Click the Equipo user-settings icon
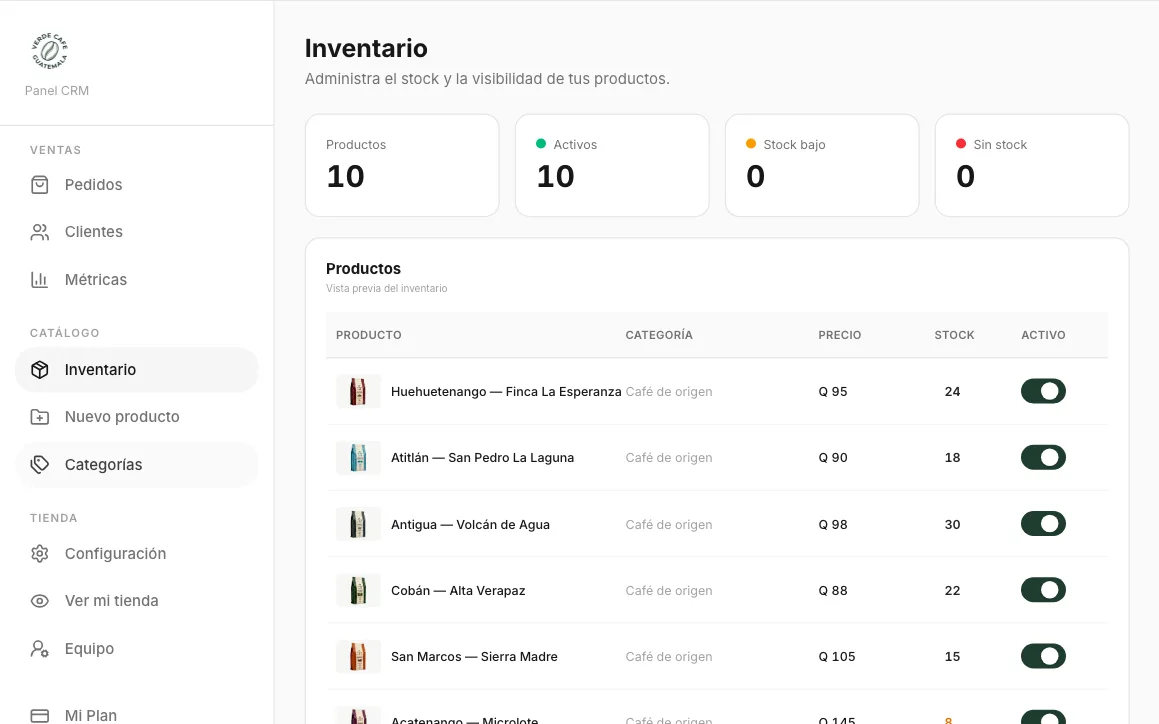1159x724 pixels. click(x=40, y=649)
